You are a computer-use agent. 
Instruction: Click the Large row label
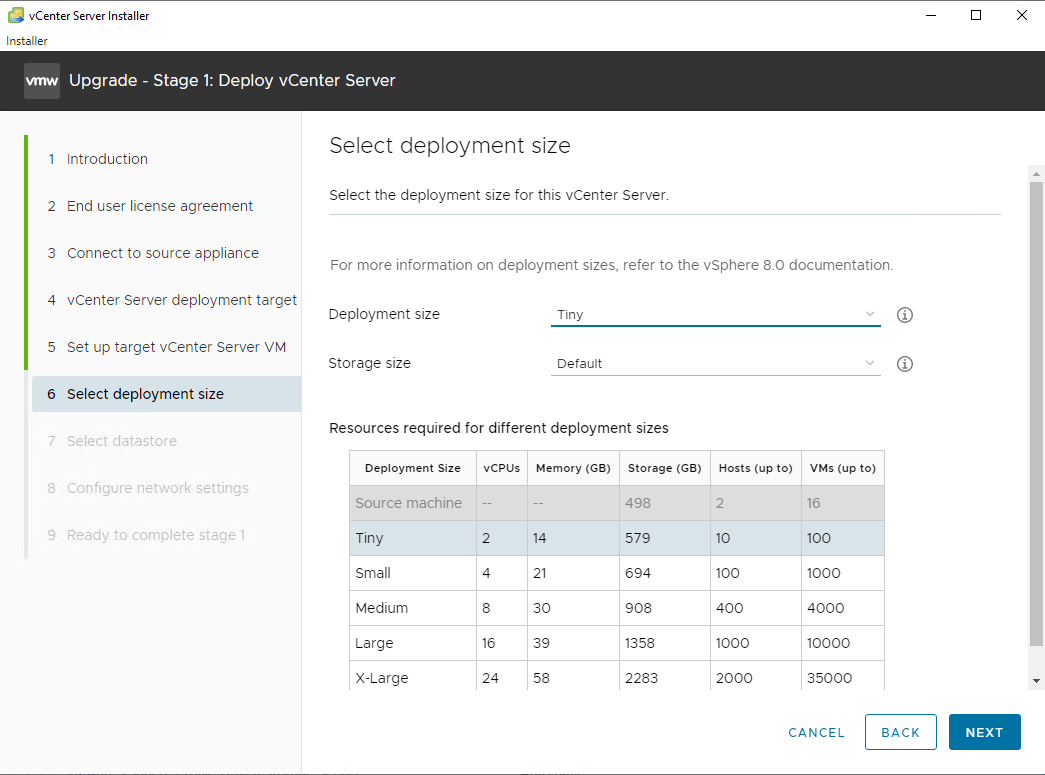click(374, 643)
